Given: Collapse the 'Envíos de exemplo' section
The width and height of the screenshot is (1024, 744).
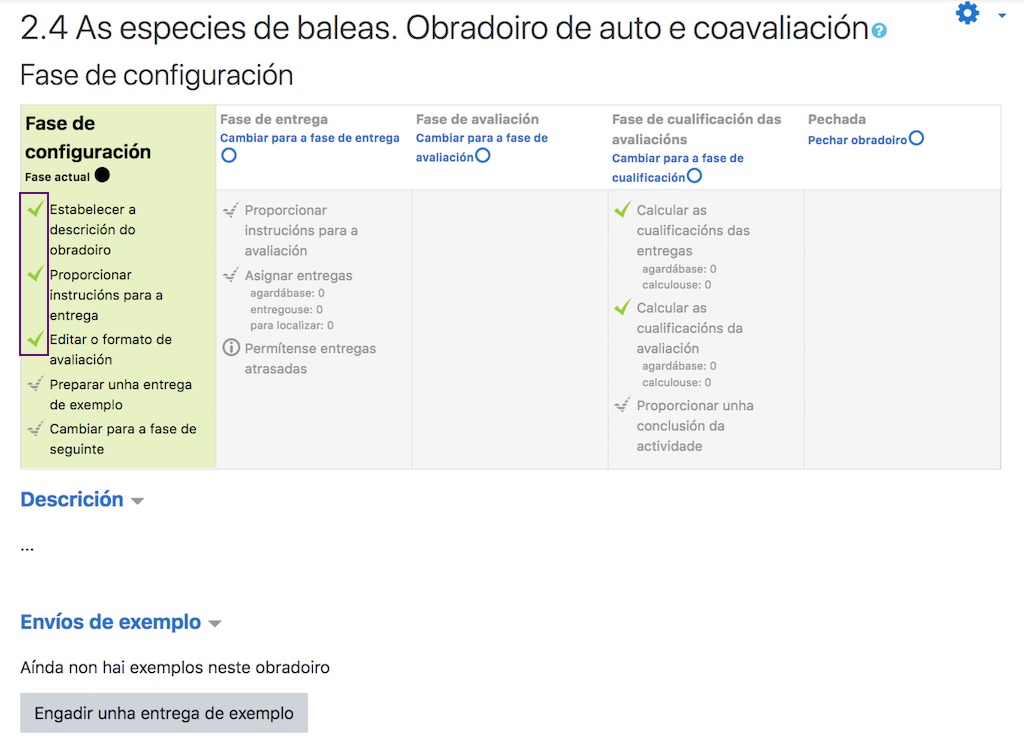Looking at the screenshot, I should point(214,622).
